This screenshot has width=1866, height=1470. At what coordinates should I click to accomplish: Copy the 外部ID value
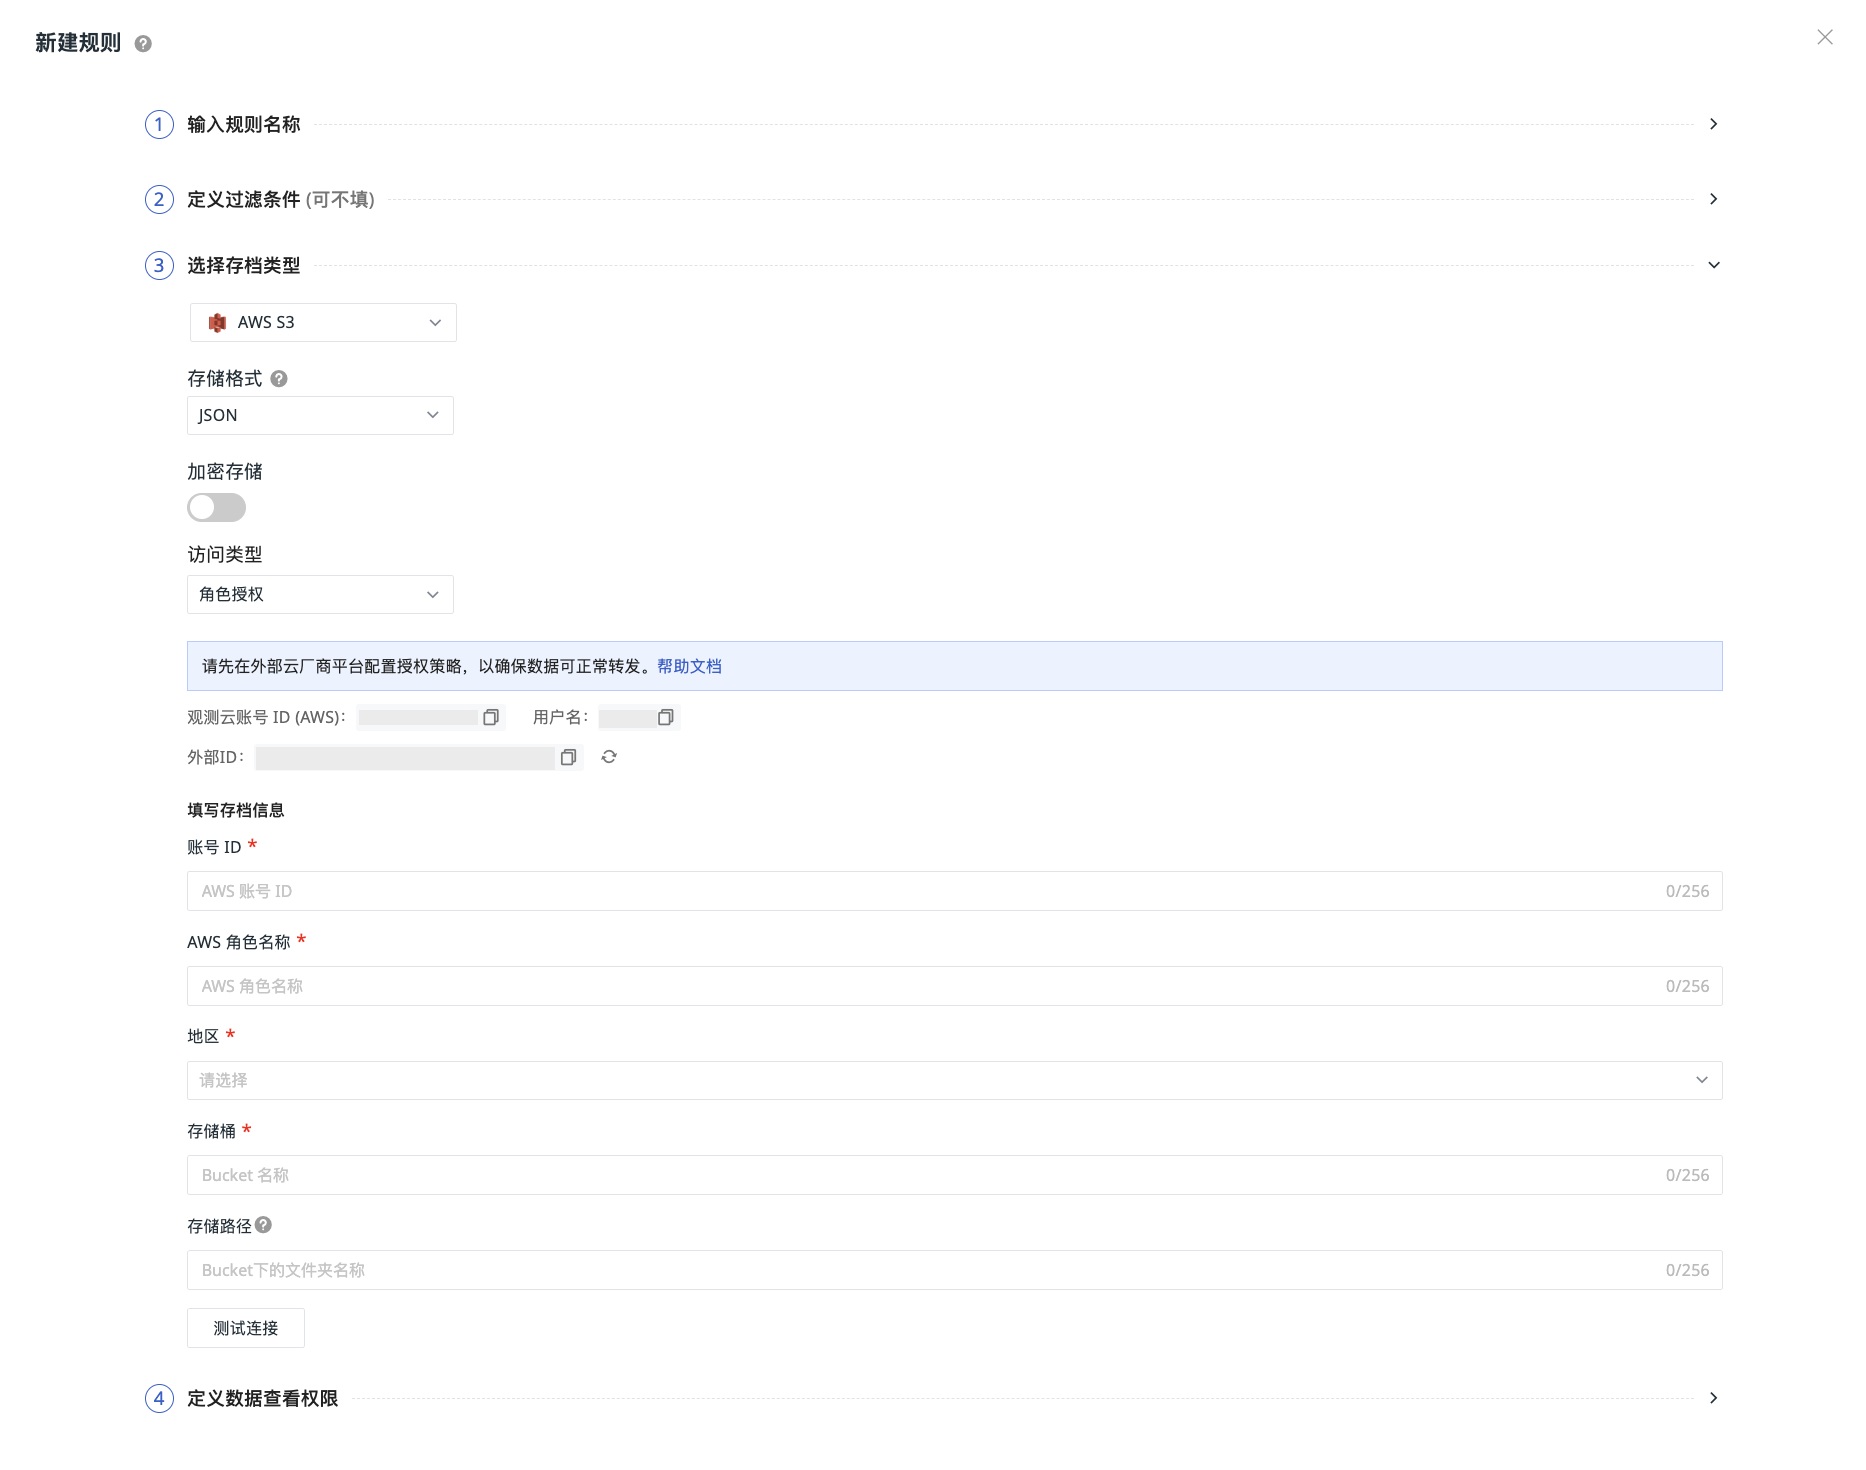[x=568, y=758]
